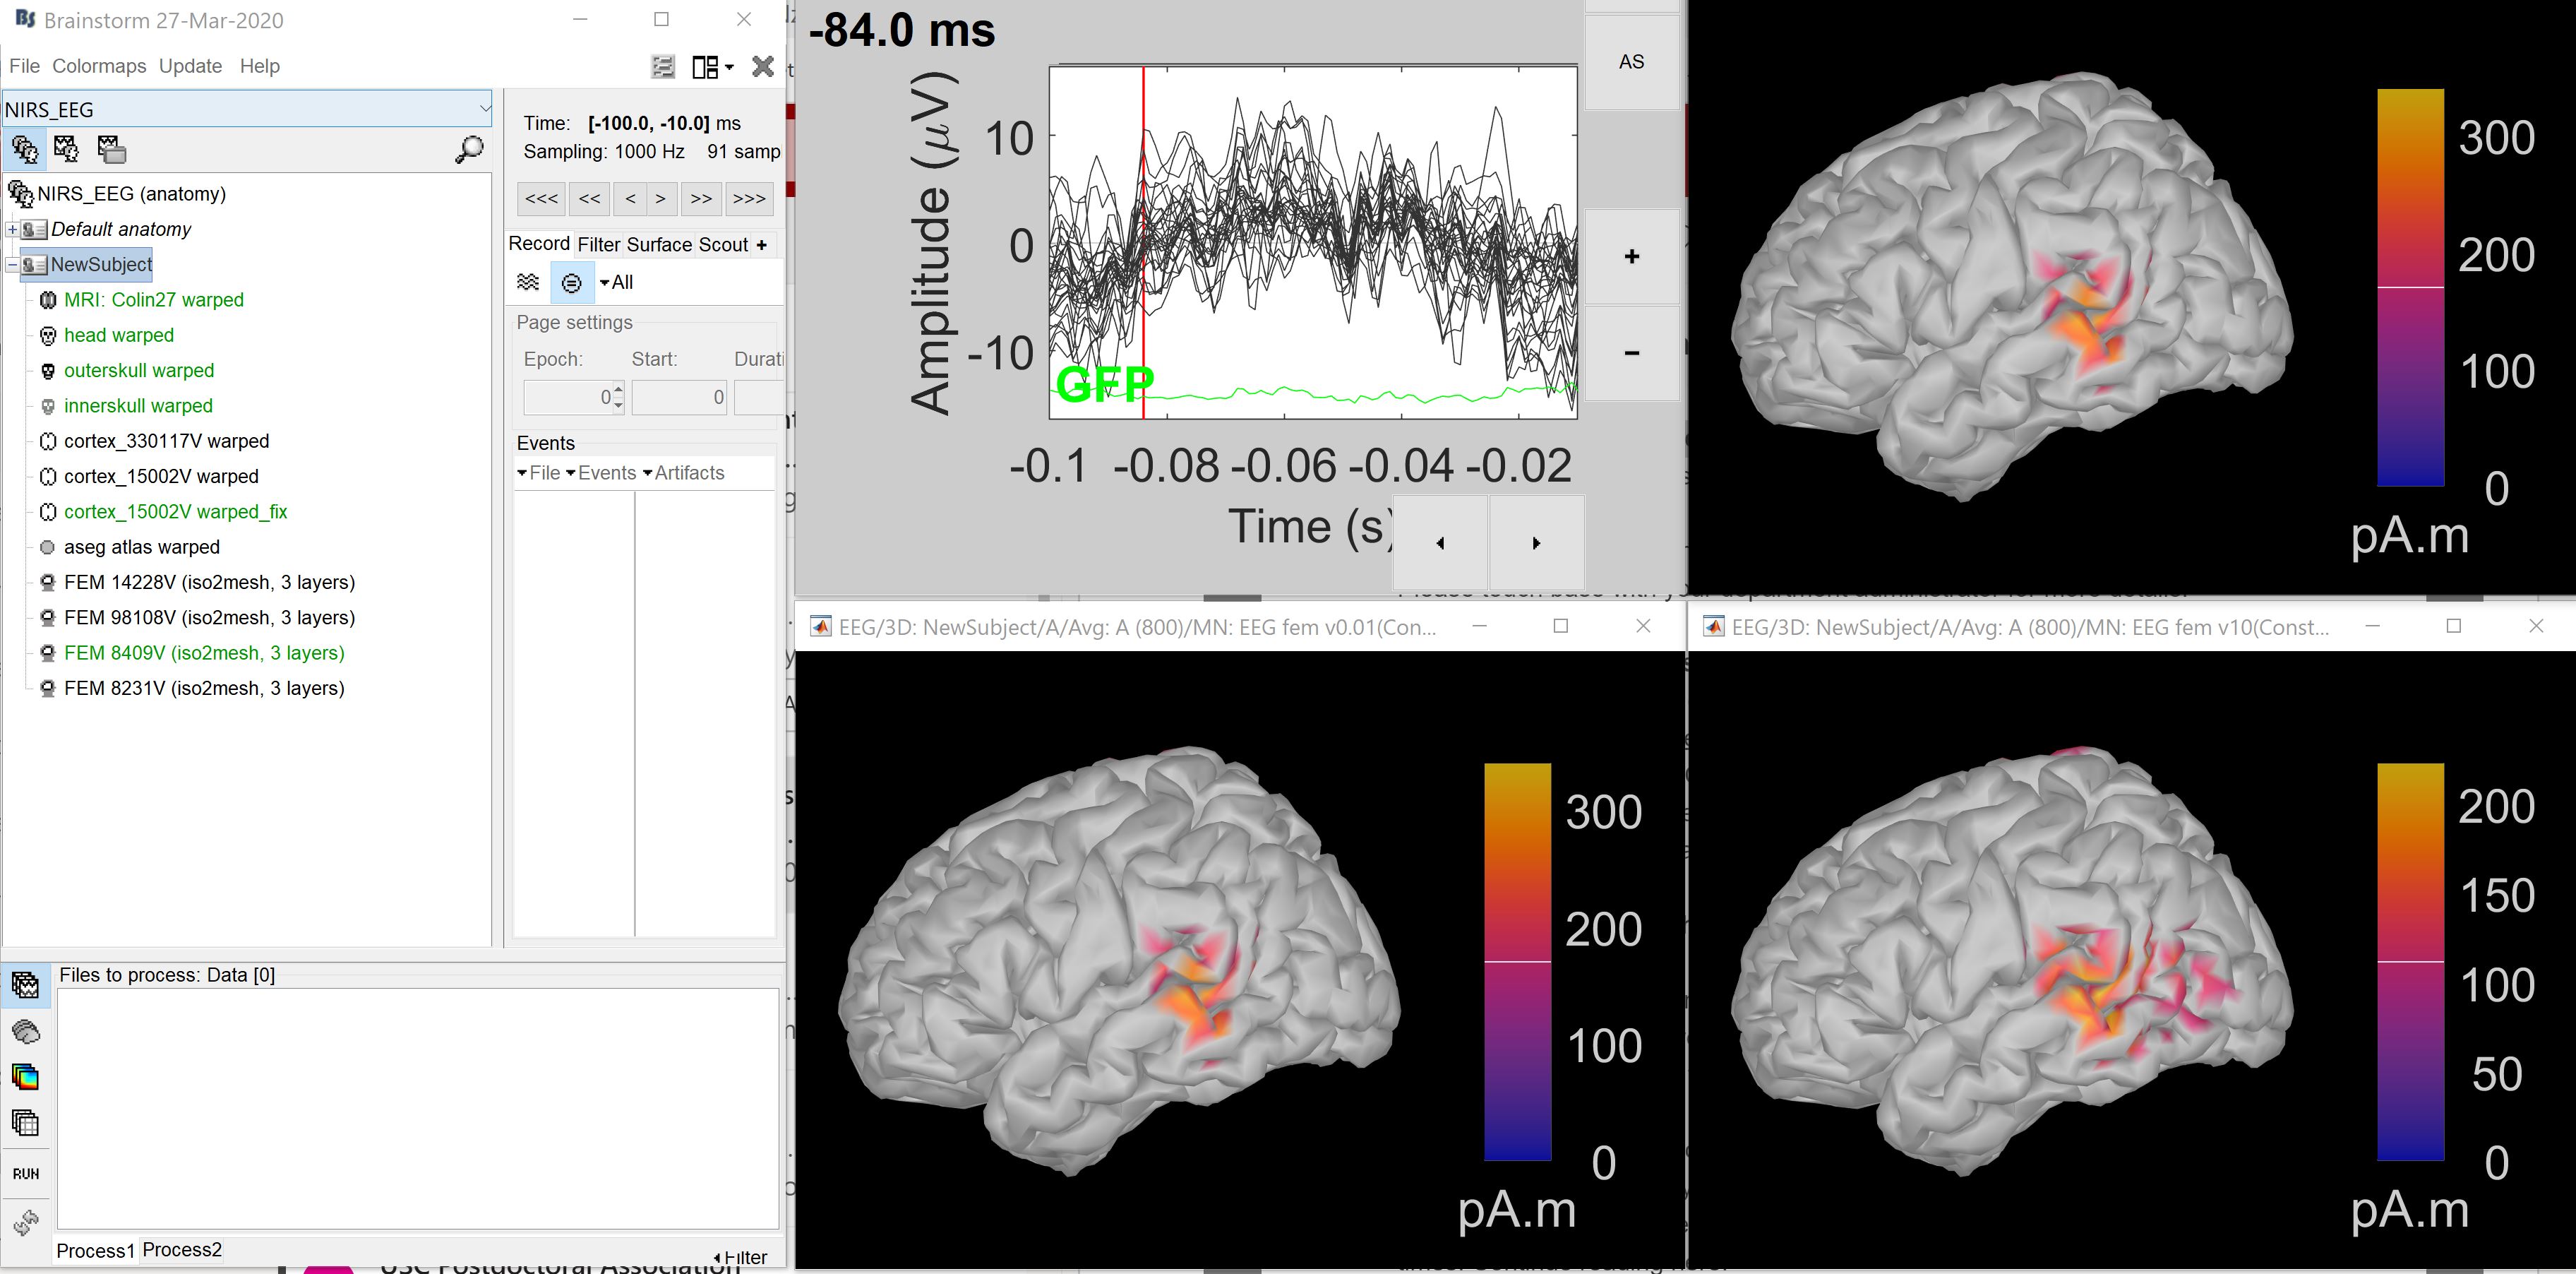Switch to functional data sorted by conditions
This screenshot has width=2576, height=1274.
coord(111,150)
